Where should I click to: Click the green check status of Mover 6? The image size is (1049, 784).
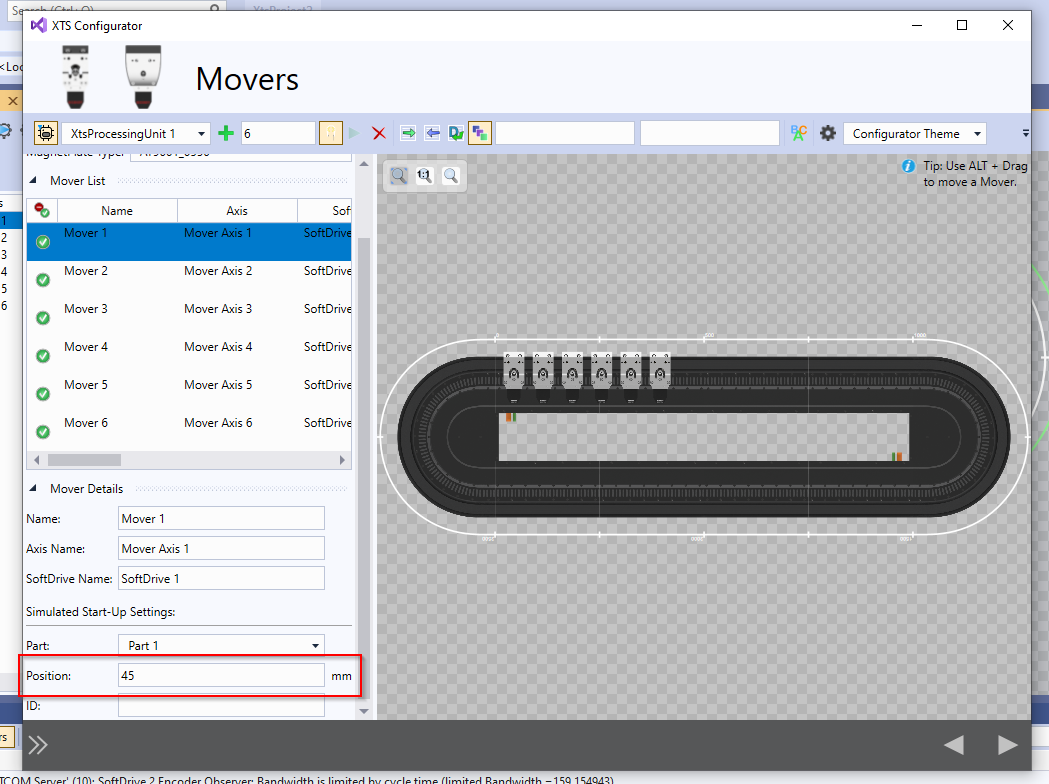[x=43, y=433]
